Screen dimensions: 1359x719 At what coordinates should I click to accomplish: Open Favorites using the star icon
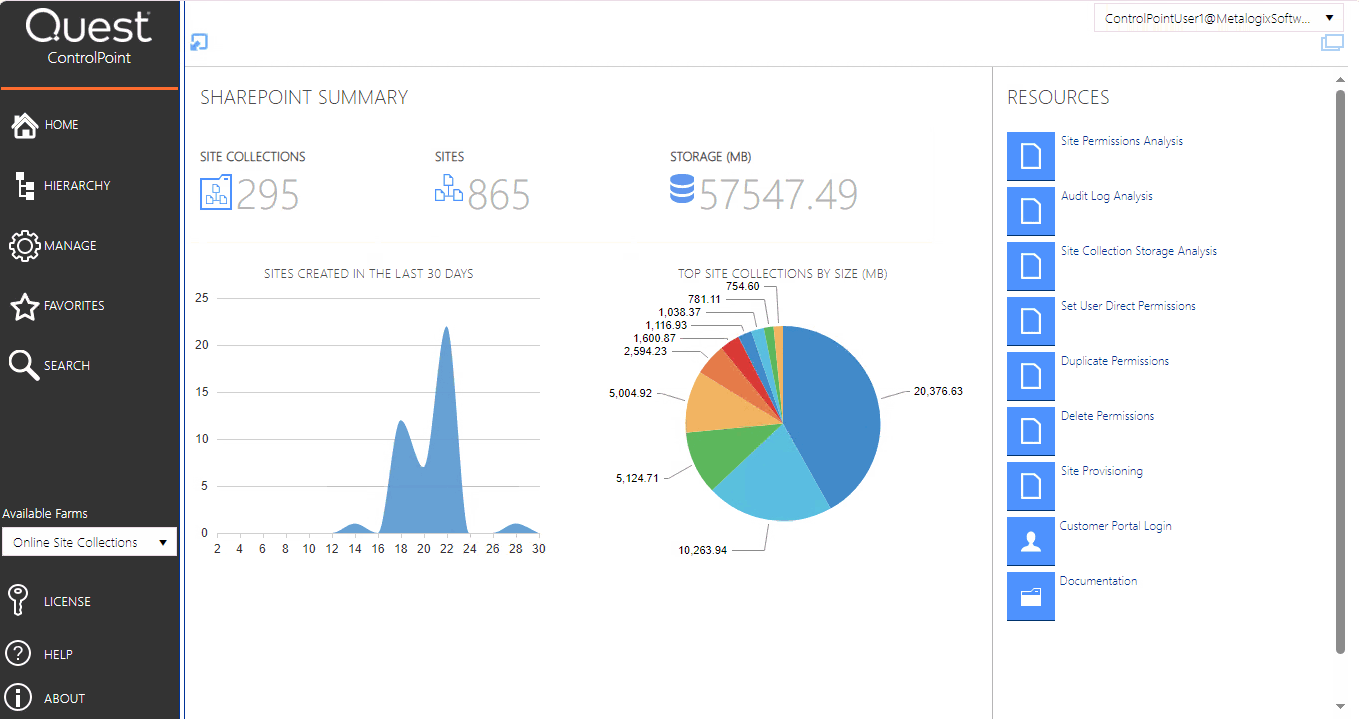pyautogui.click(x=25, y=305)
